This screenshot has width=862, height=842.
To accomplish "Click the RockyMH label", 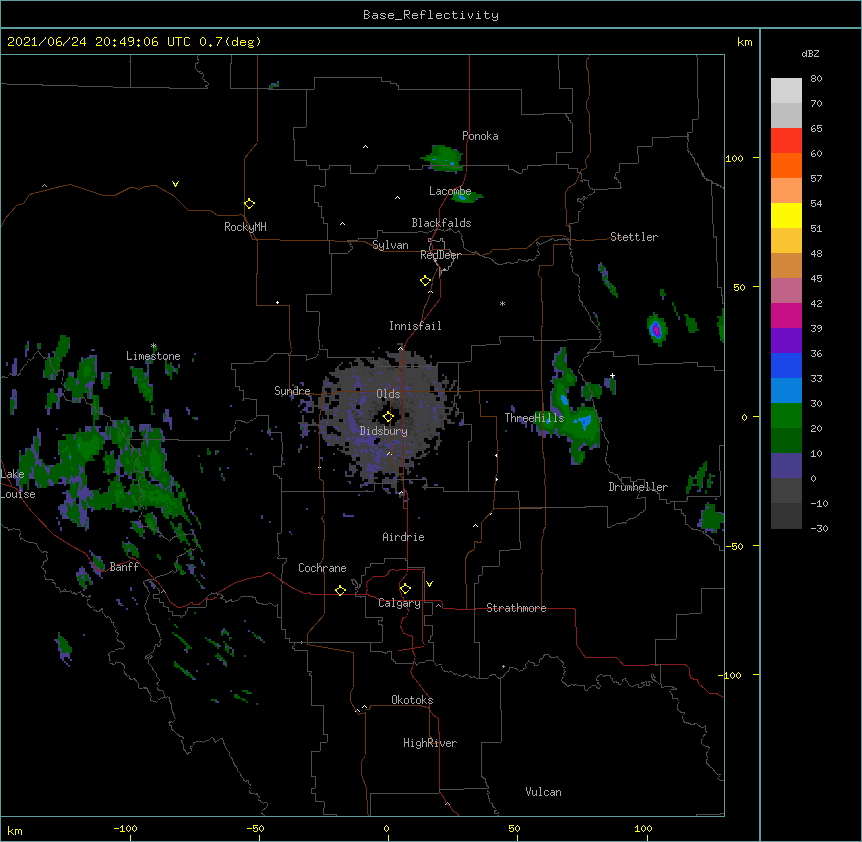I will (x=245, y=227).
